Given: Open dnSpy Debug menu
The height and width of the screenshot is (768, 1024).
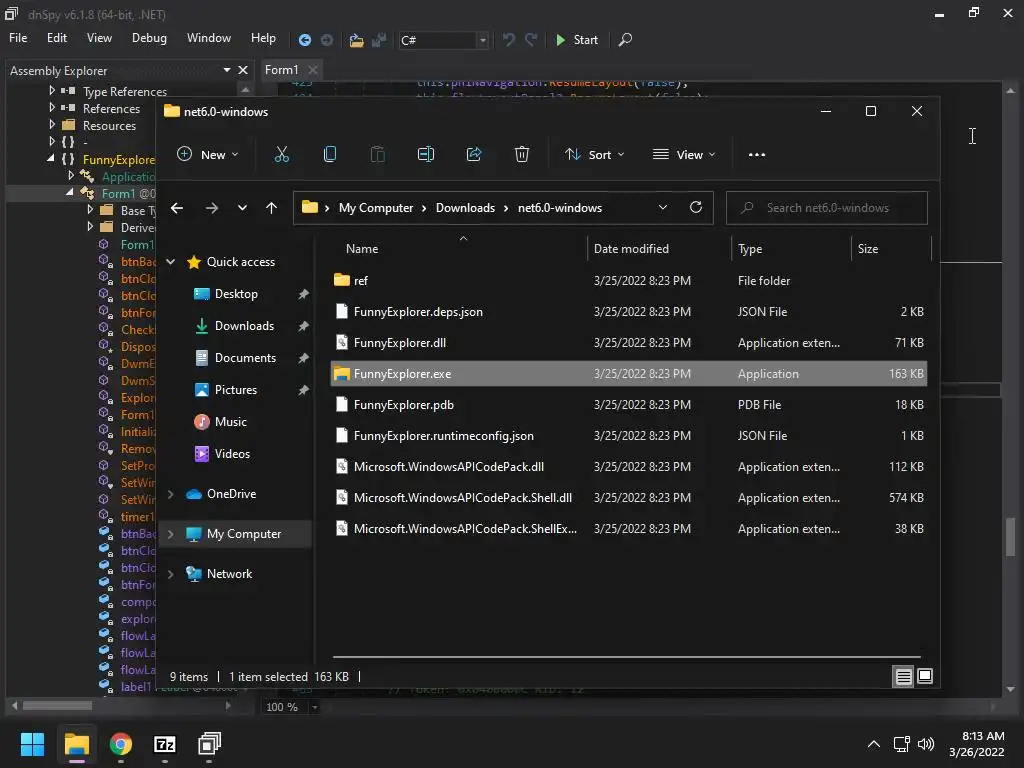Looking at the screenshot, I should [149, 38].
